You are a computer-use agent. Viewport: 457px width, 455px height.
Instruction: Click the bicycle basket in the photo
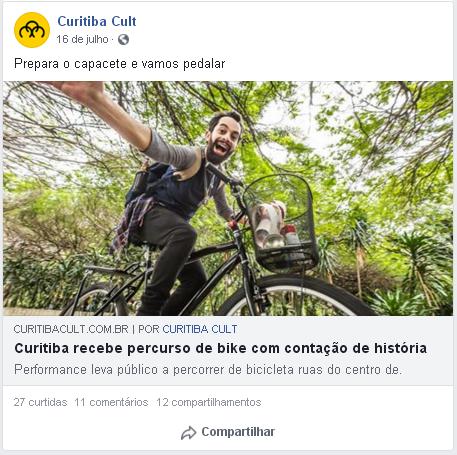point(280,222)
